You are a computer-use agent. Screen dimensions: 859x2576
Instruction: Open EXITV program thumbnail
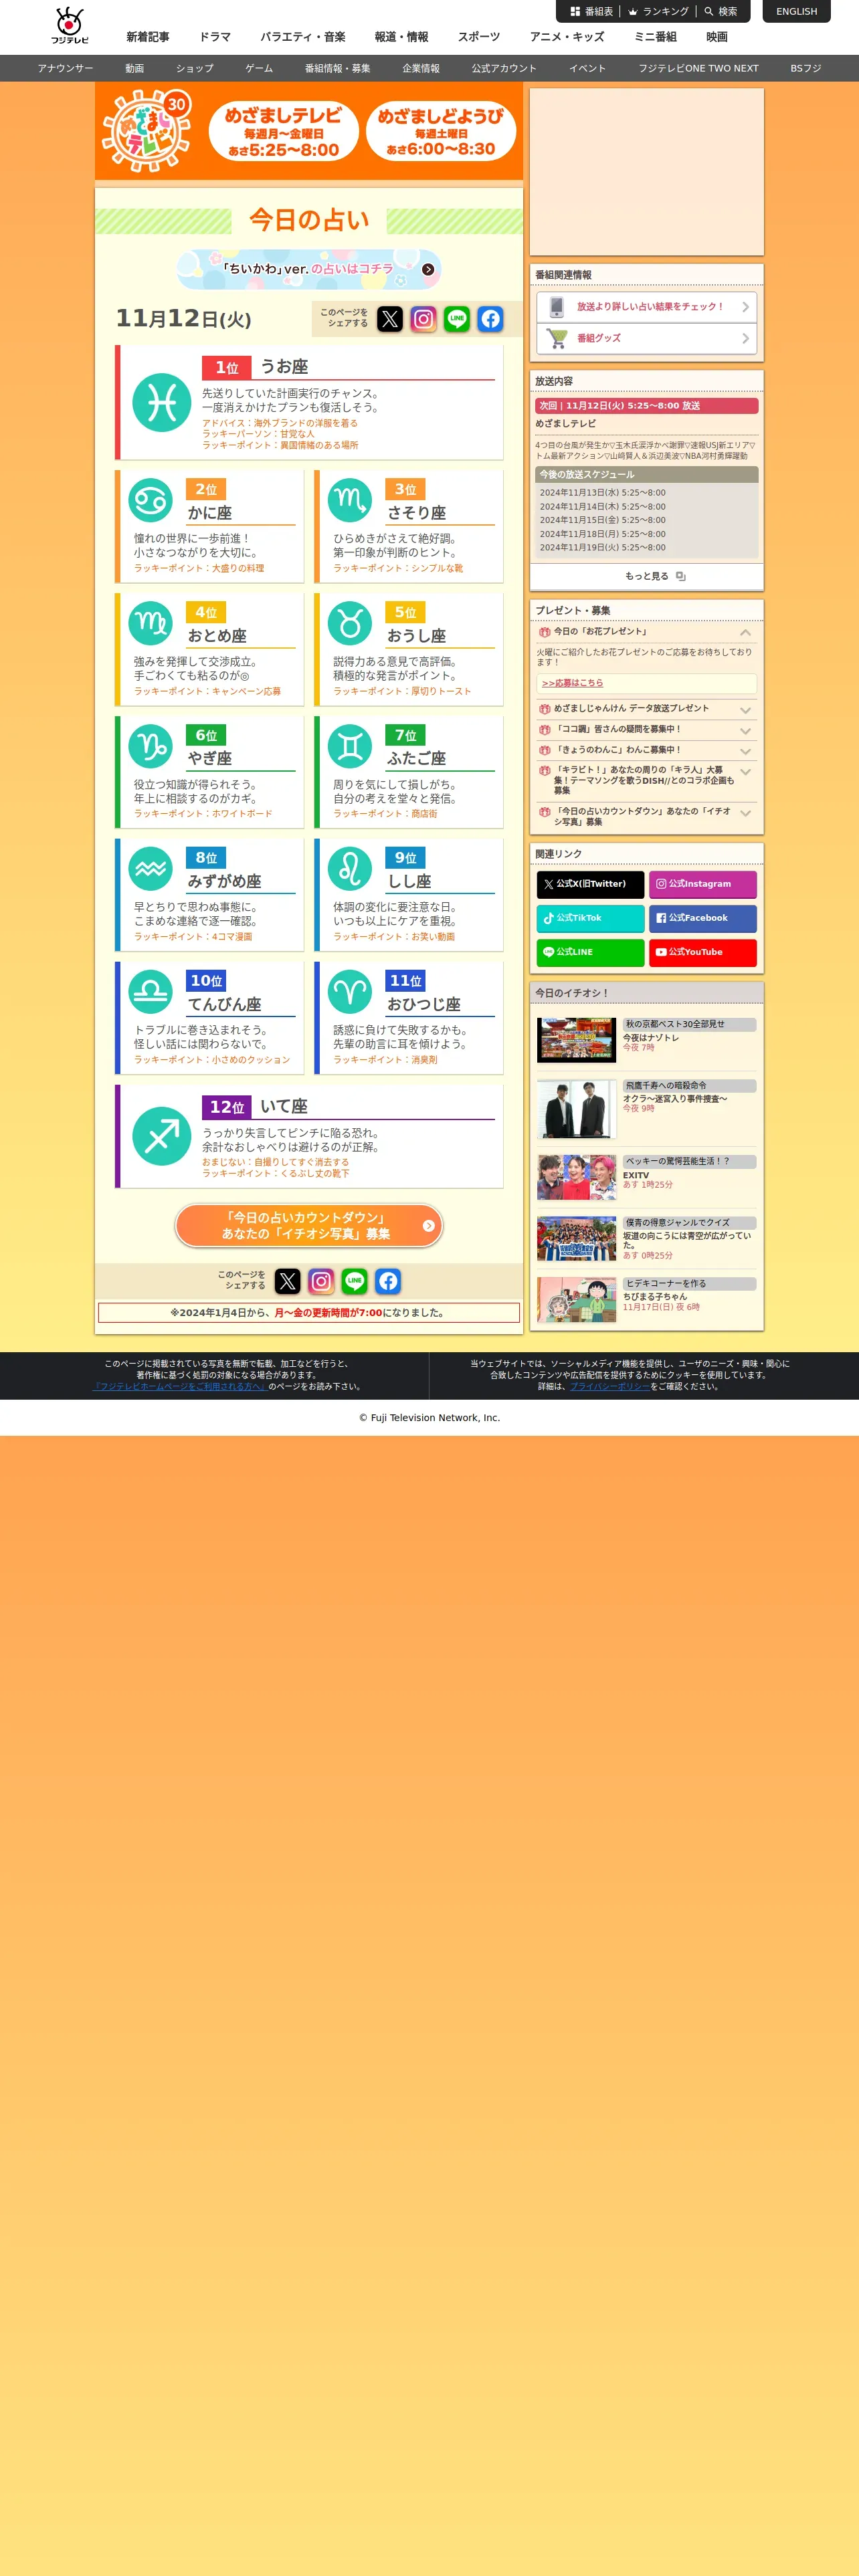click(577, 1178)
